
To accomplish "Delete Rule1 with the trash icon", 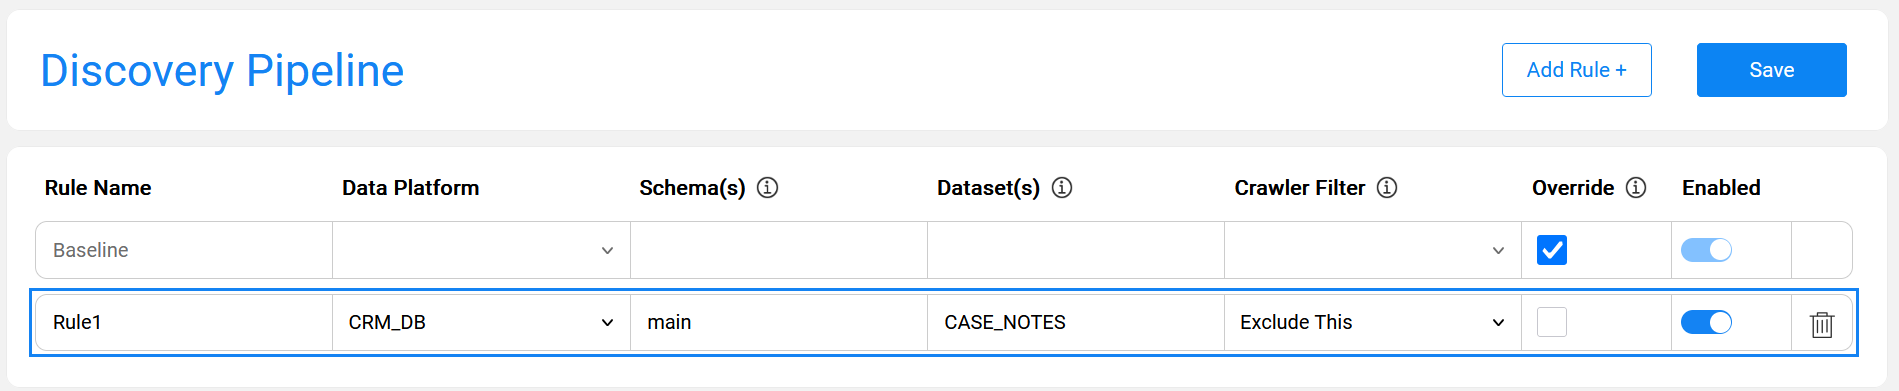I will click(1822, 324).
